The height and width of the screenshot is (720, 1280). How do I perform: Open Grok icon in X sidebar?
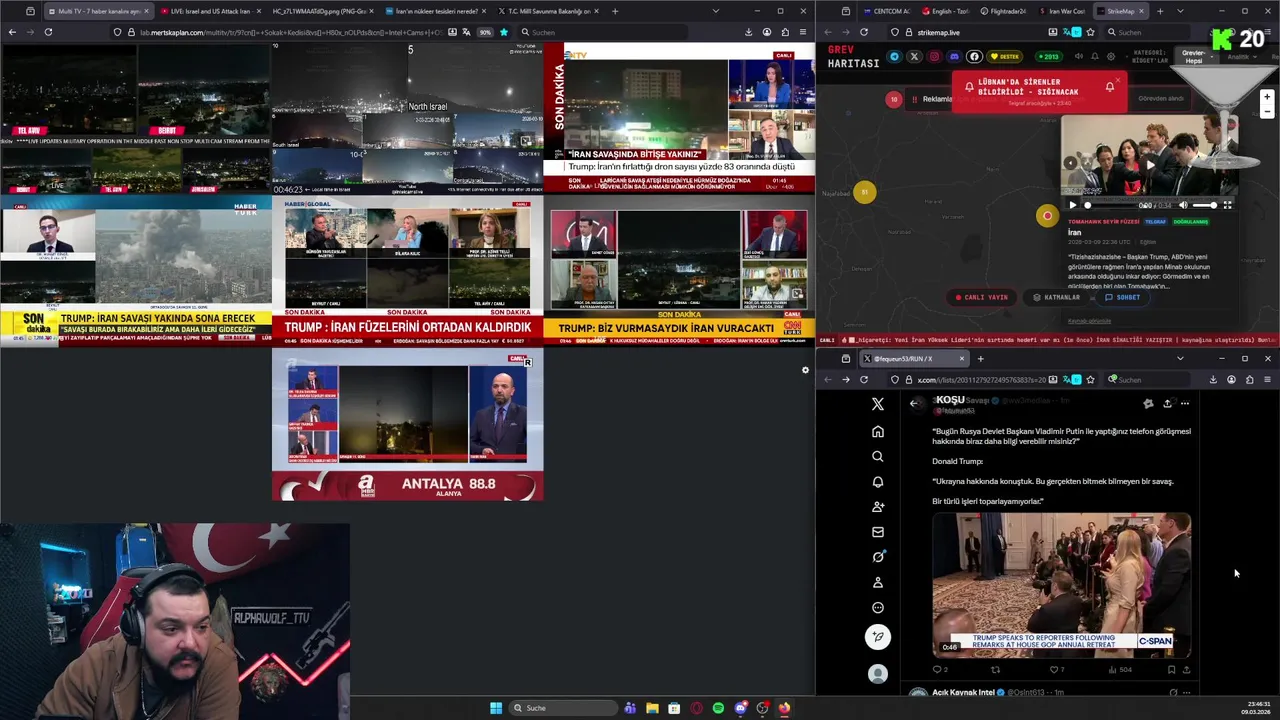(x=878, y=557)
